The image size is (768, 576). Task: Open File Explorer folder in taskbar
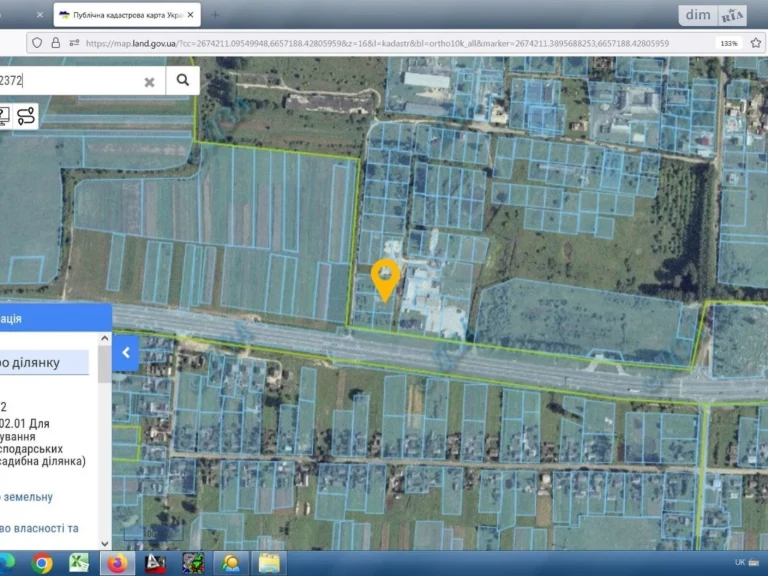pyautogui.click(x=269, y=563)
